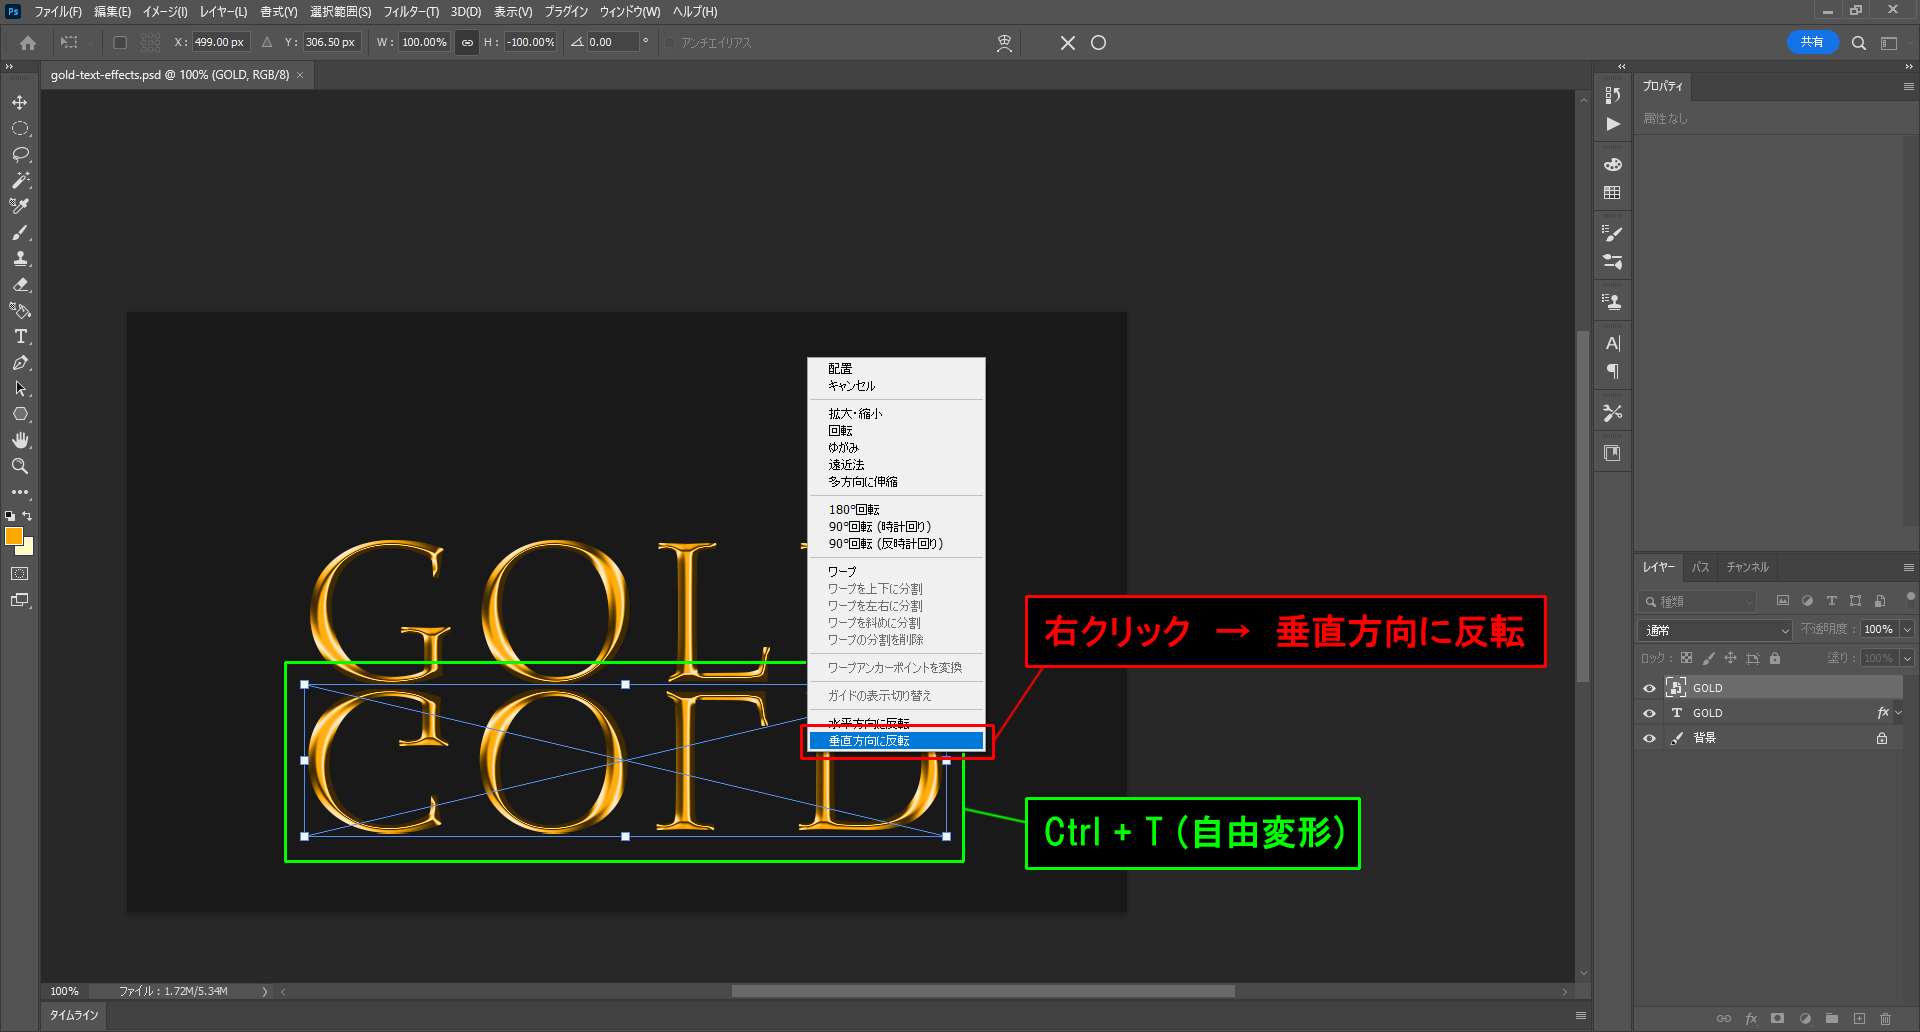Select the Move tool
Viewport: 1920px width, 1032px height.
coord(20,103)
